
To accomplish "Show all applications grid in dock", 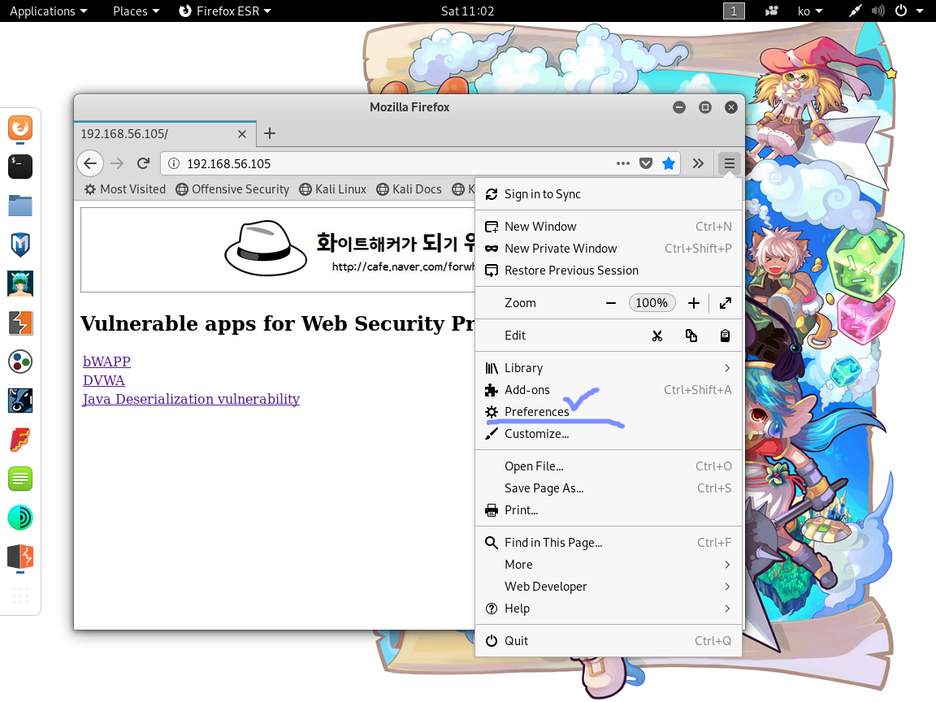I will pyautogui.click(x=20, y=595).
